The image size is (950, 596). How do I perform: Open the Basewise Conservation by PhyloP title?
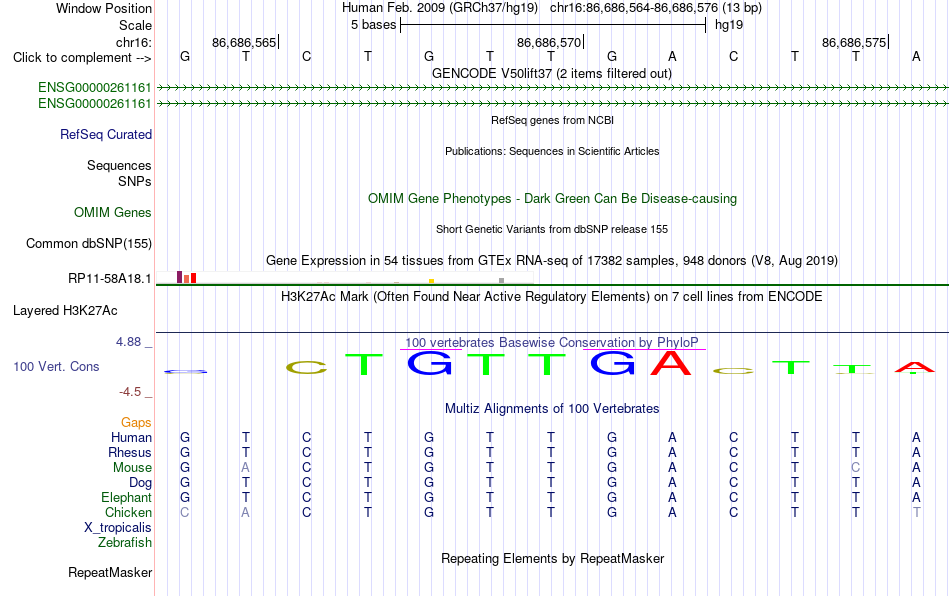point(552,343)
